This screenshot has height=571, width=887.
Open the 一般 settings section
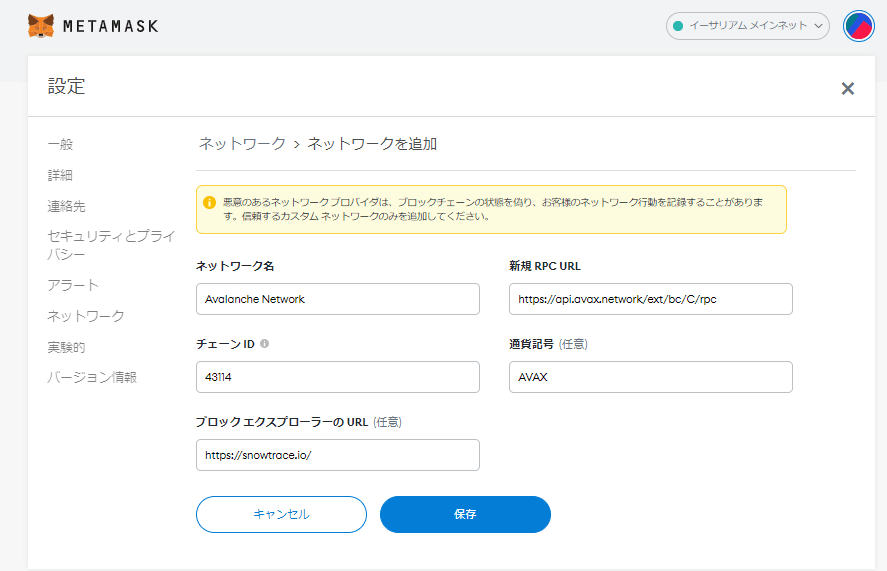(x=61, y=144)
